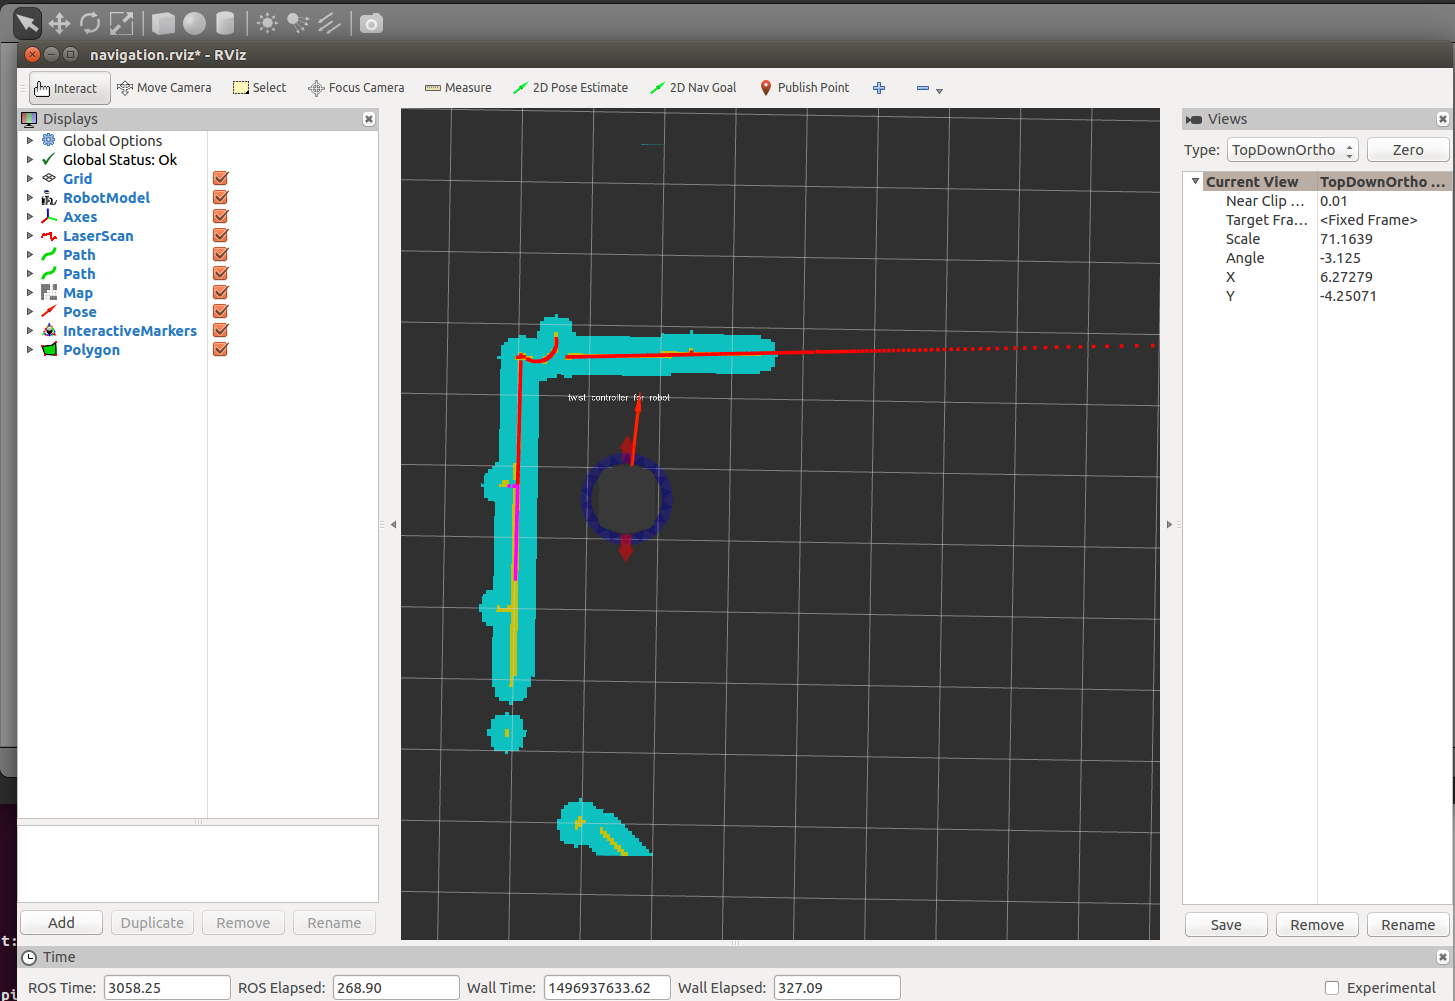1455x1001 pixels.
Task: Open the view Type dropdown
Action: point(1292,150)
